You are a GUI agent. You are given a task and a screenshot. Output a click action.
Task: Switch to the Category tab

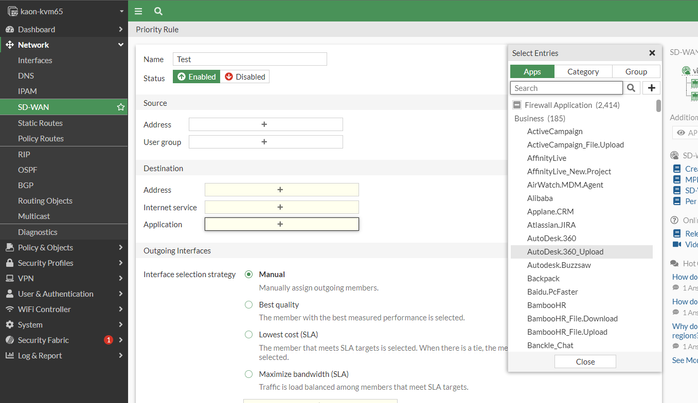click(583, 72)
